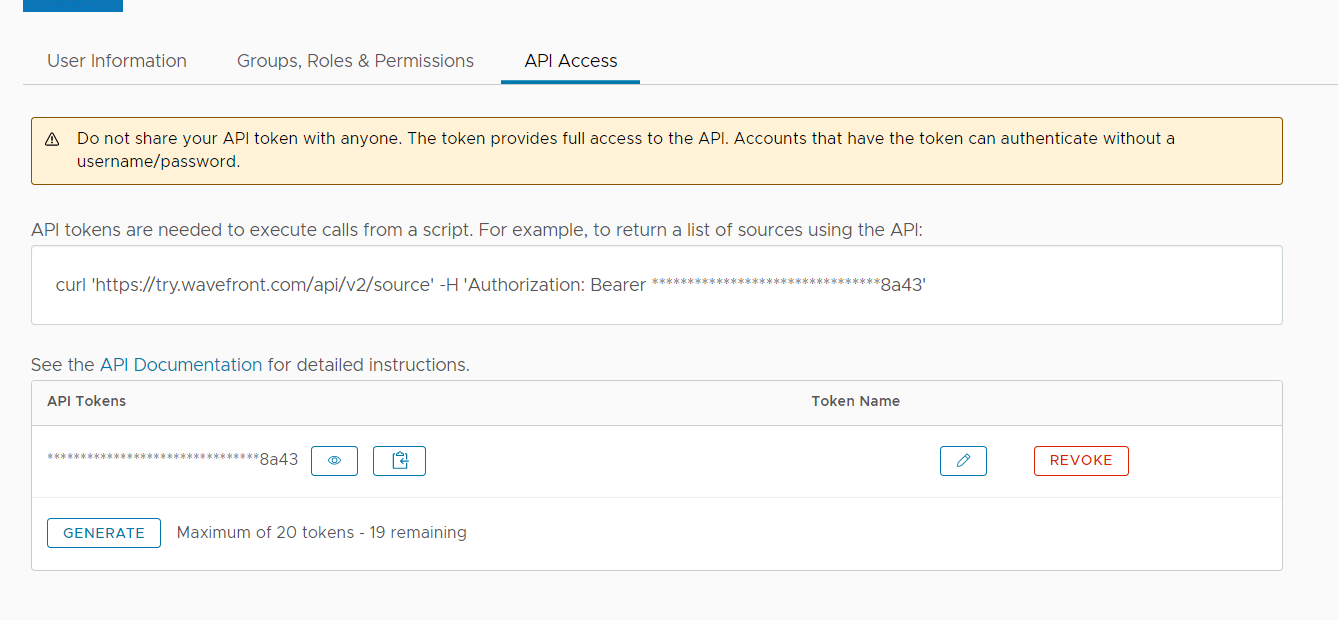Select the masked token text in the table row

click(172, 460)
